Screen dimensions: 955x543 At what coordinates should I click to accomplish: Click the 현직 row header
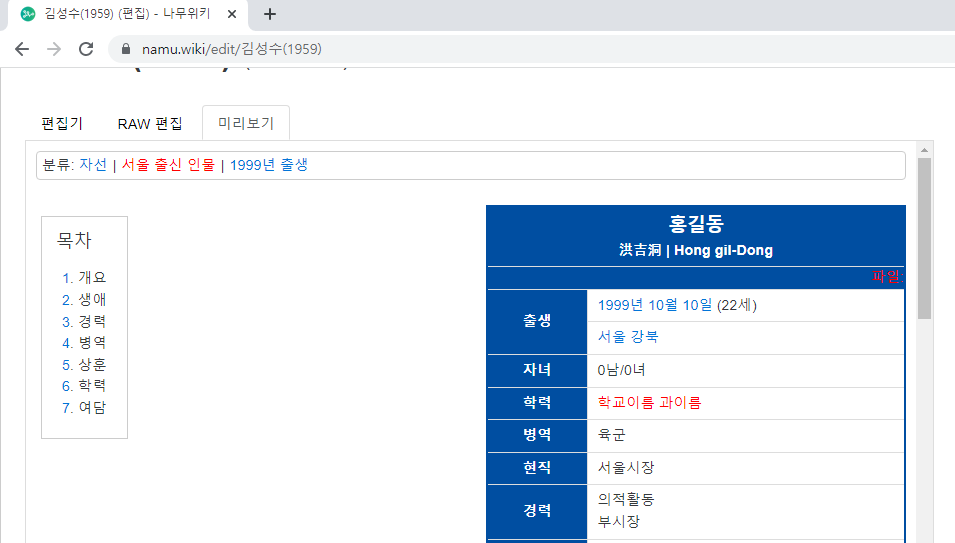tap(537, 468)
